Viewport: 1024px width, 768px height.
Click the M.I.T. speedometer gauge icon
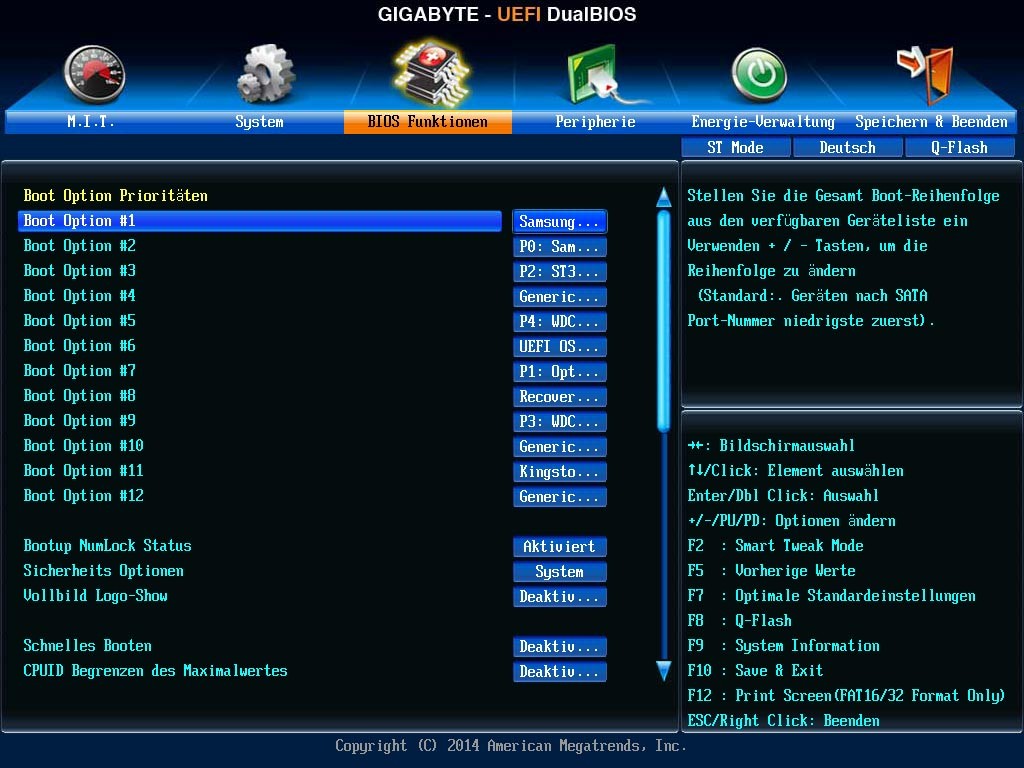95,74
